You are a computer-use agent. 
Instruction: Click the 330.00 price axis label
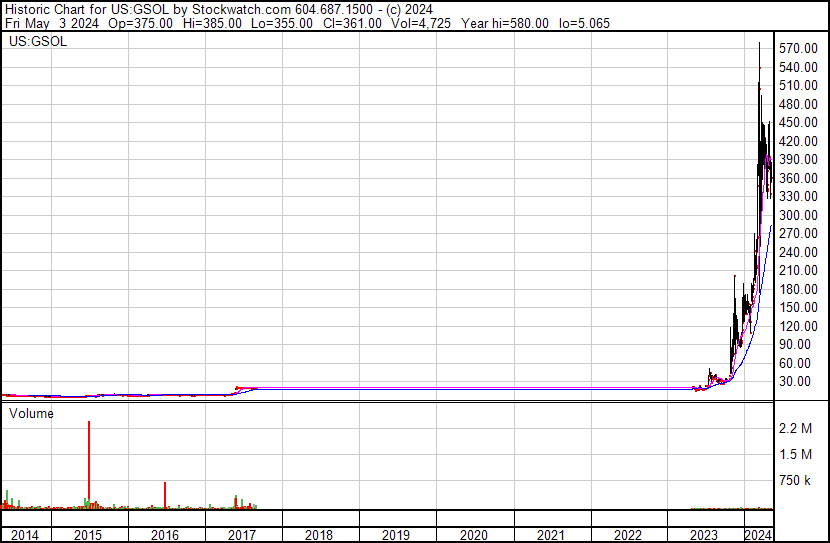[x=798, y=196]
